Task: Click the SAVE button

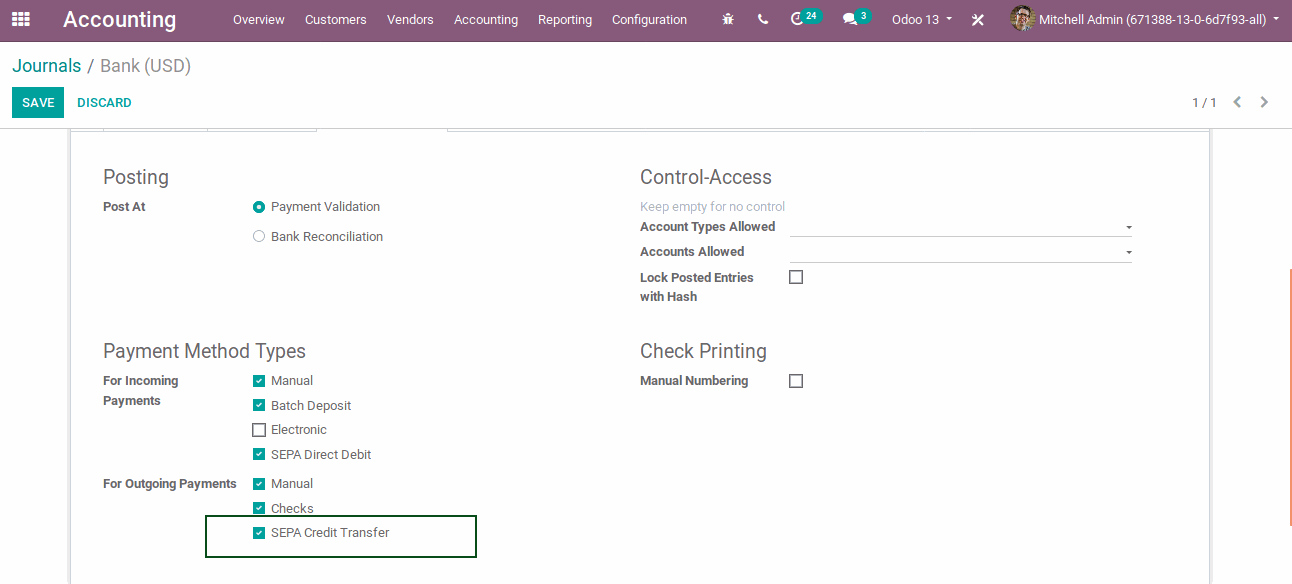Action: (38, 103)
